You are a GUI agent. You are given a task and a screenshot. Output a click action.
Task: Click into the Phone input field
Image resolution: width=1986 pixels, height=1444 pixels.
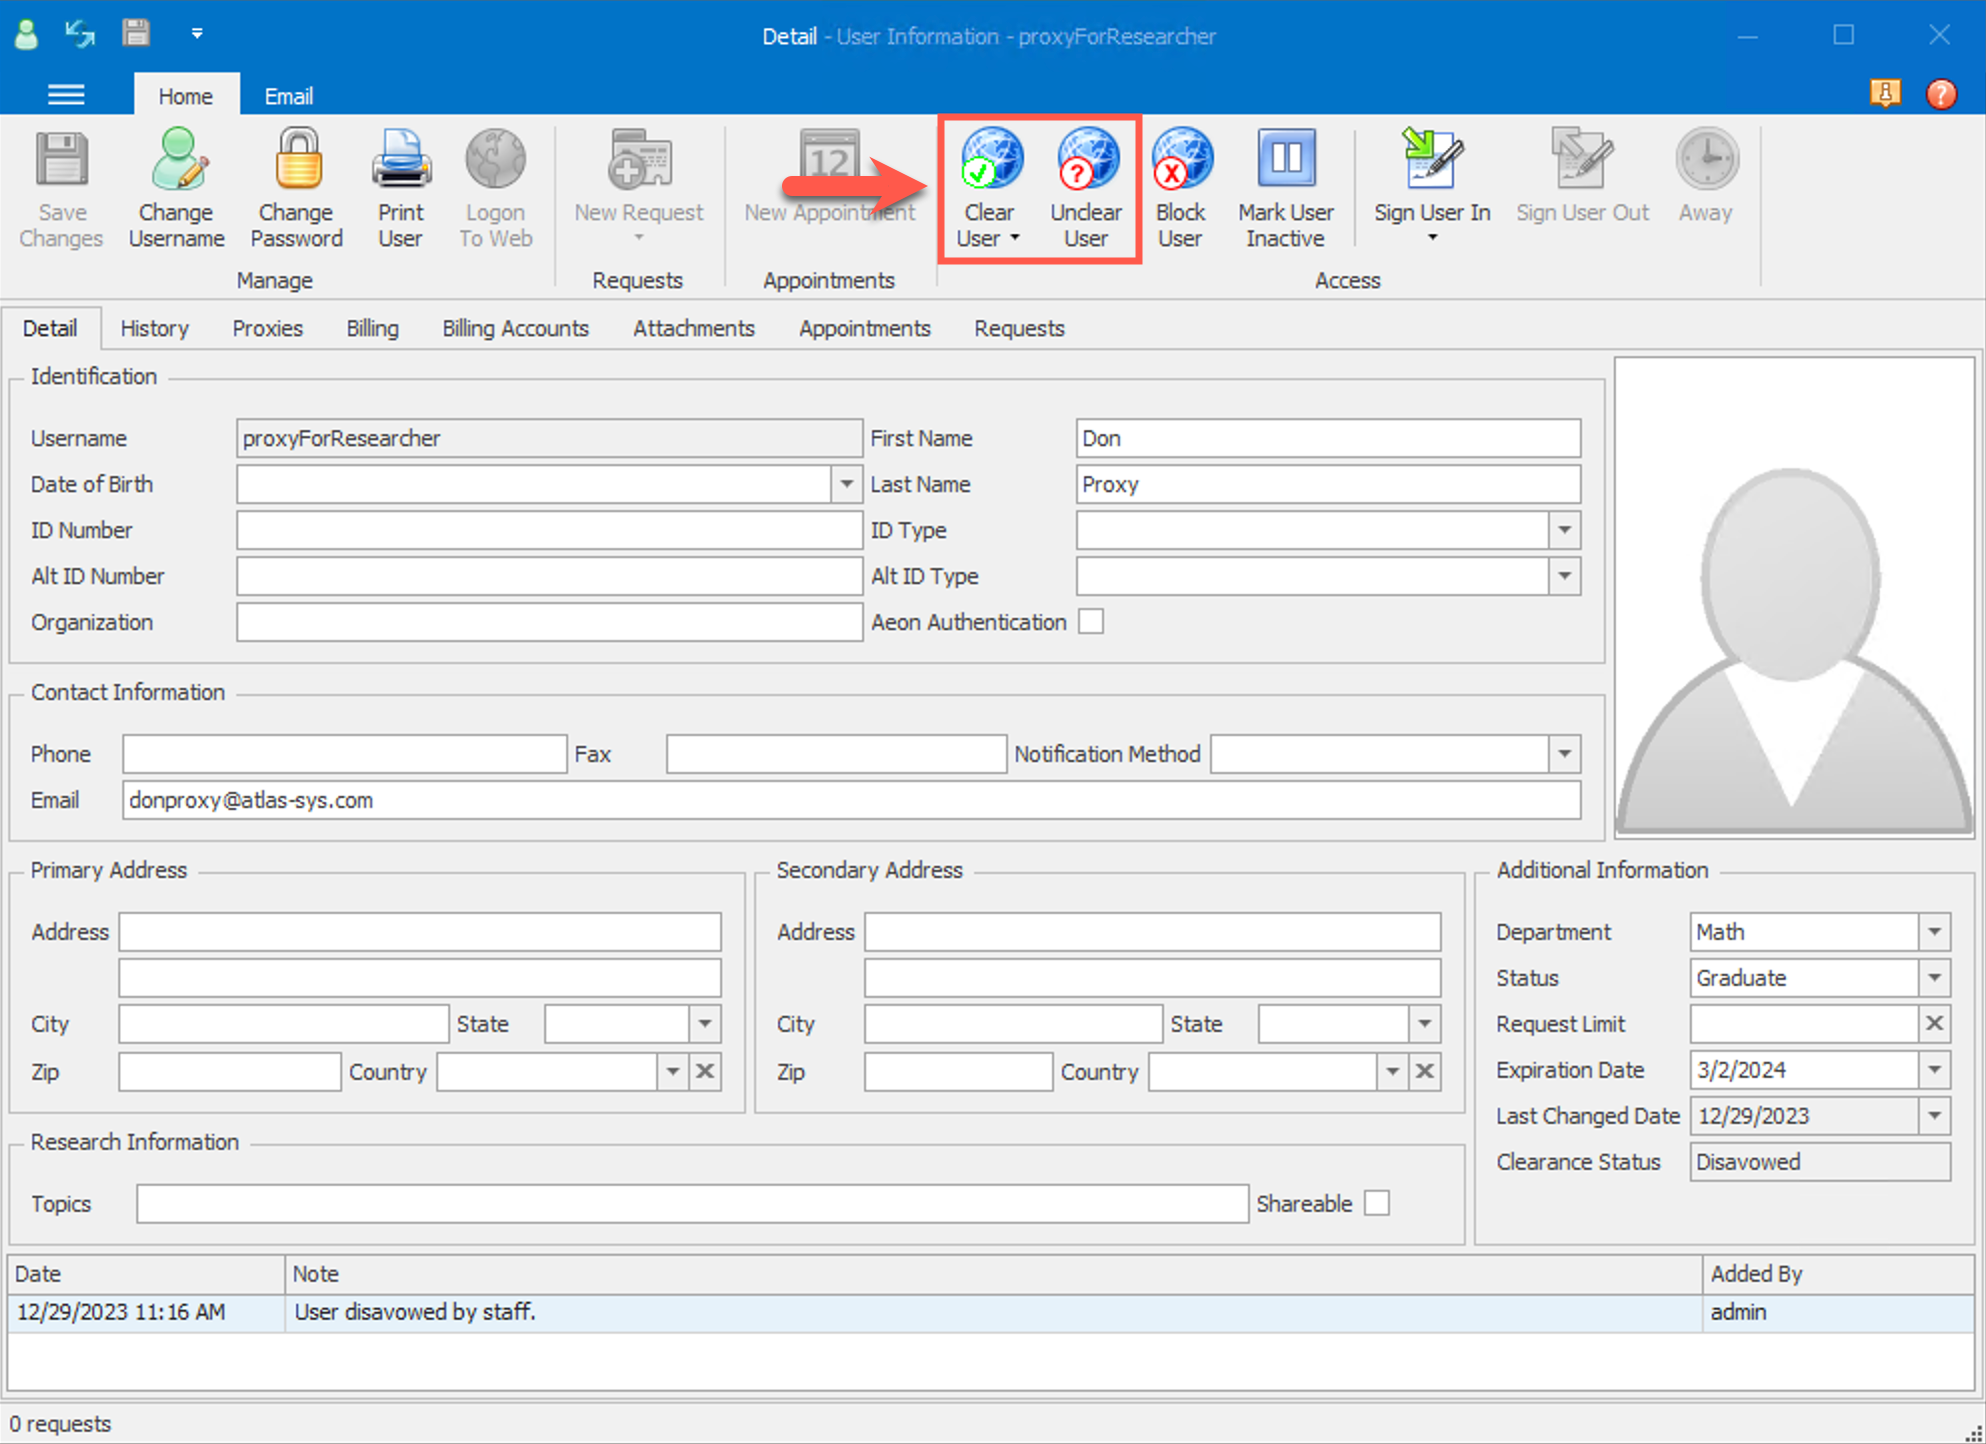(x=344, y=754)
